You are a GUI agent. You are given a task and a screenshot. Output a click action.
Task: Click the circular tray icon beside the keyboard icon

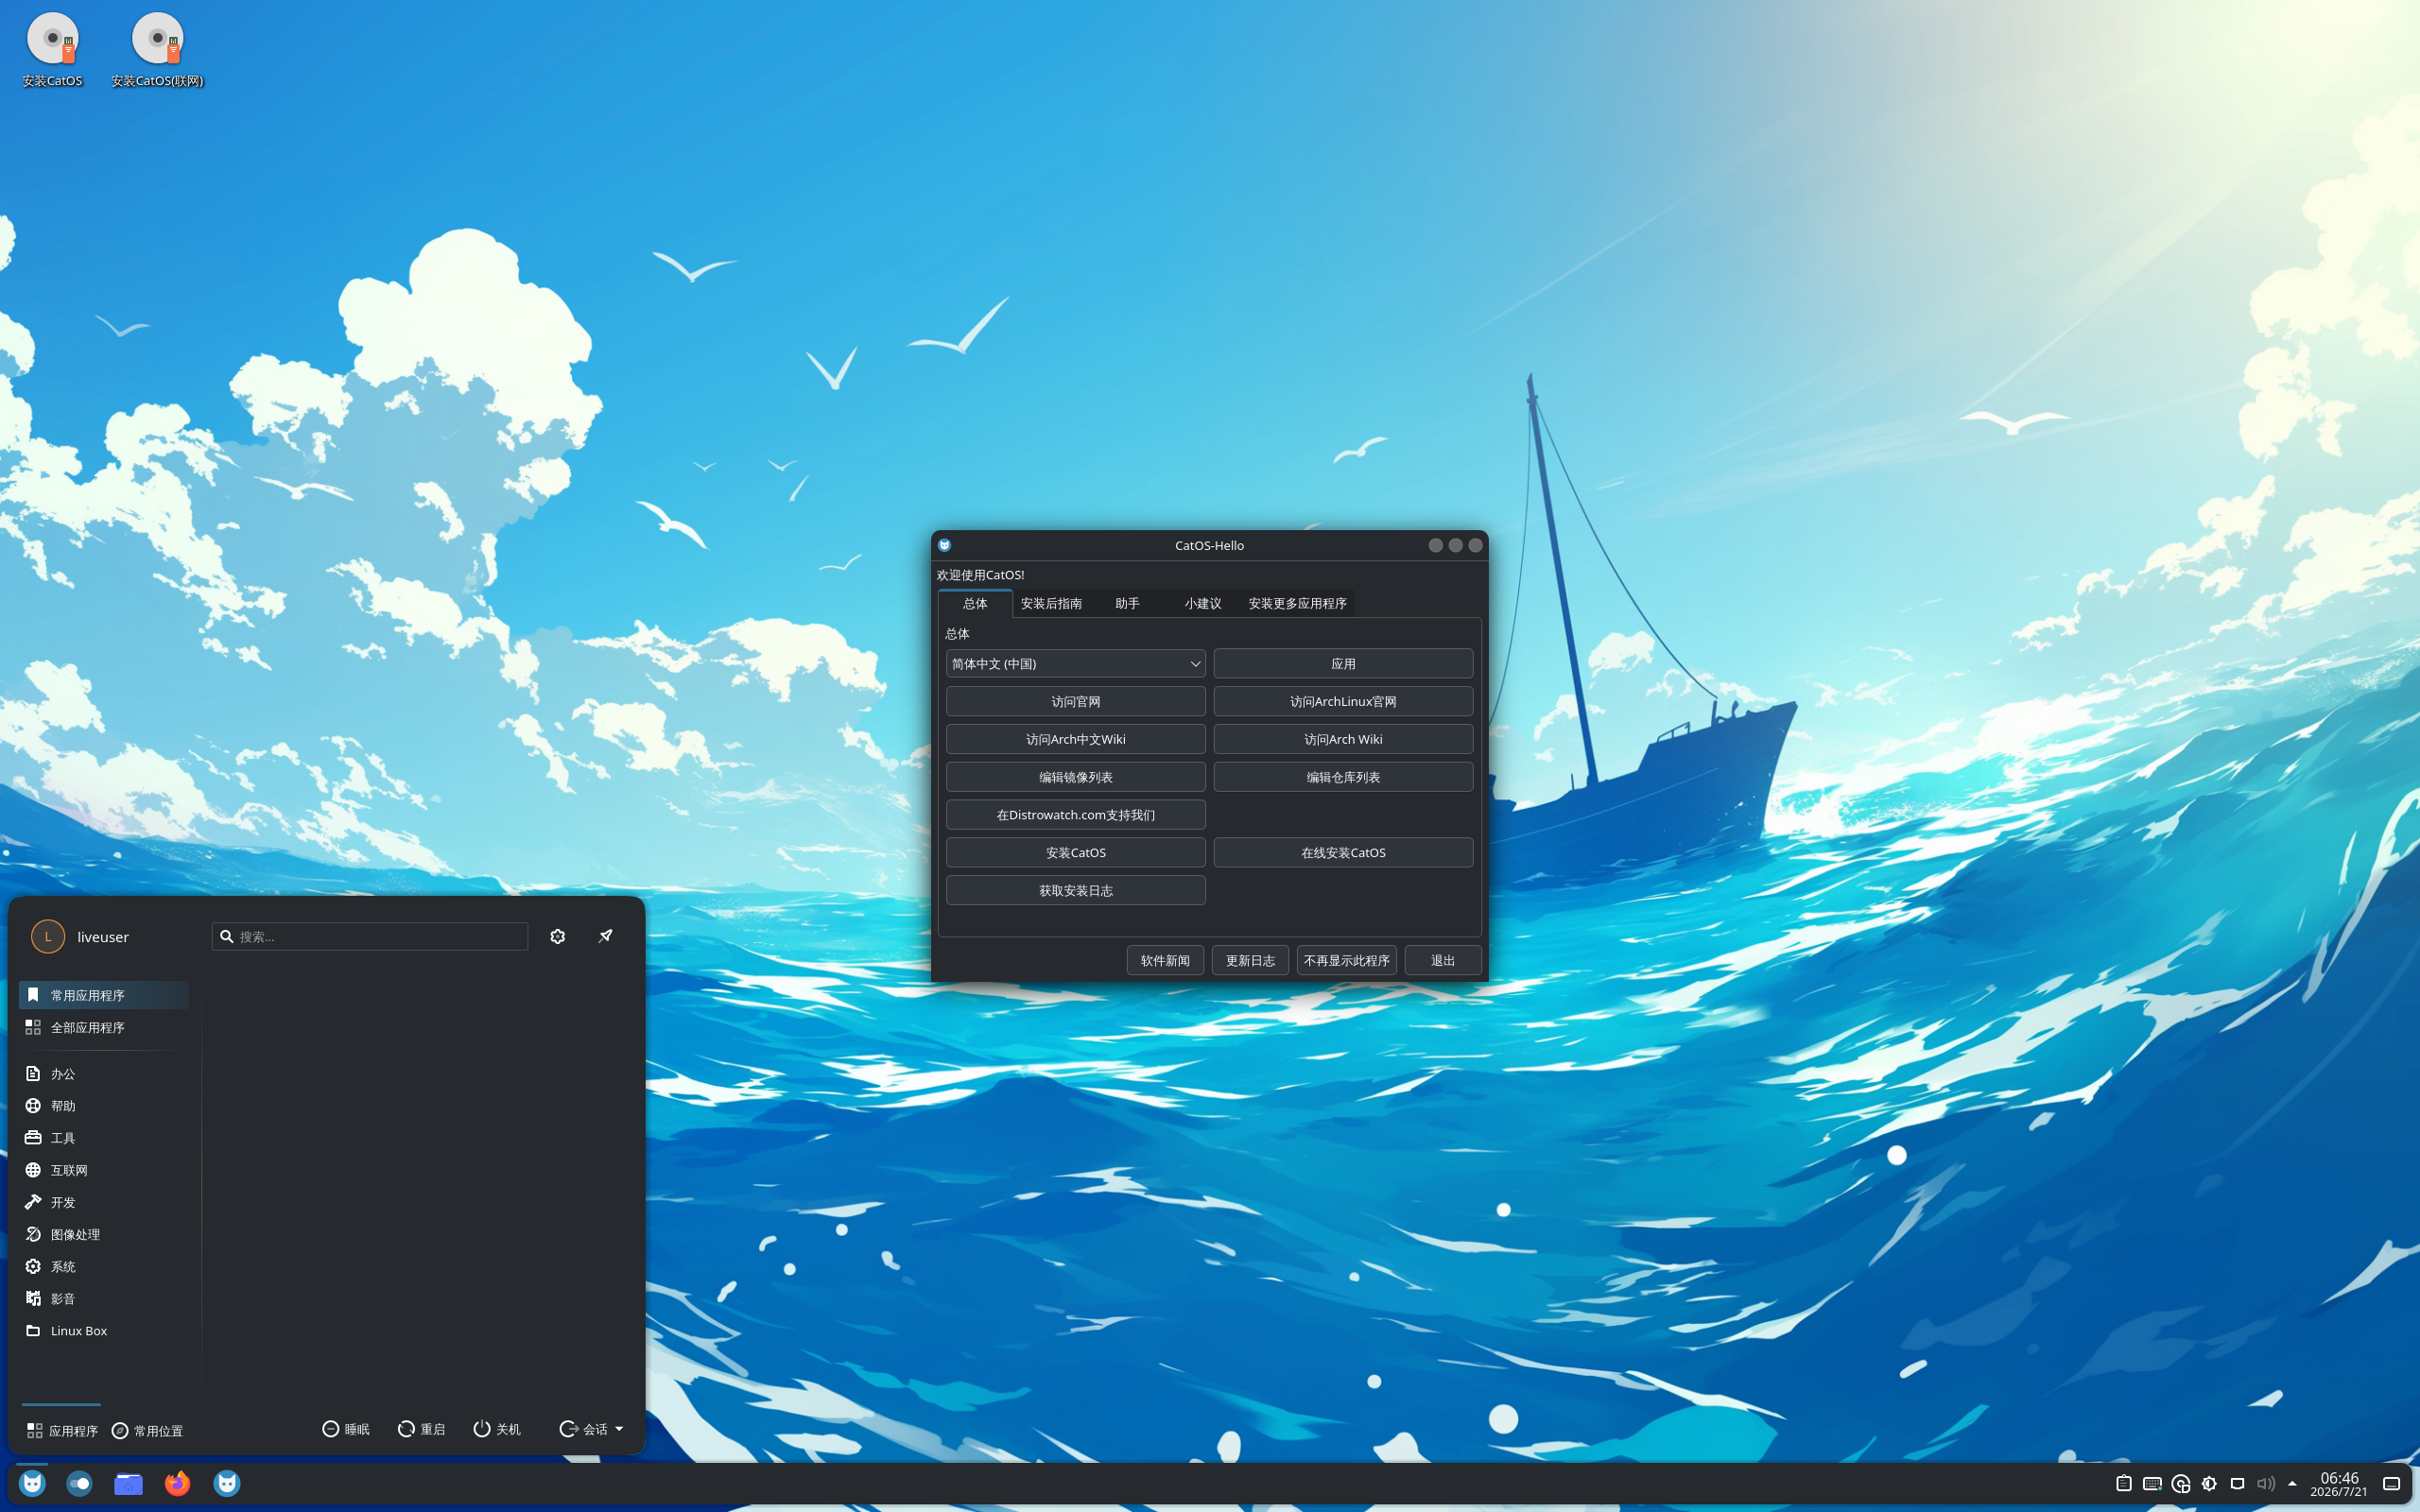tap(2181, 1484)
